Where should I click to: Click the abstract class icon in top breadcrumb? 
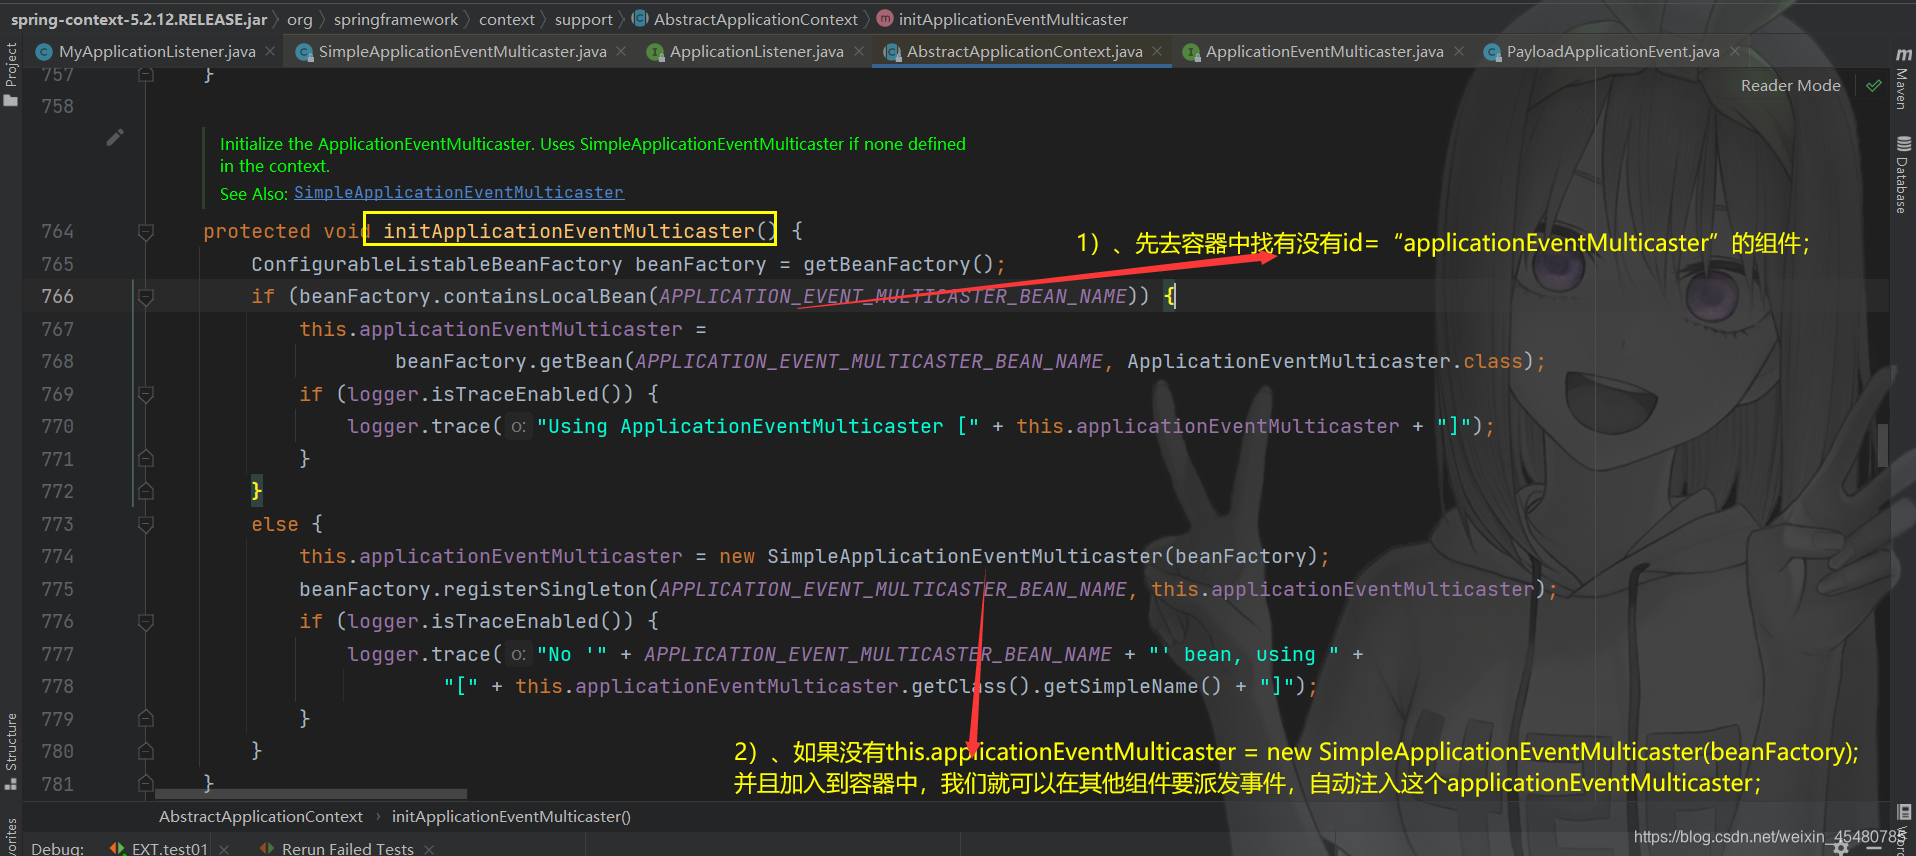pos(640,18)
